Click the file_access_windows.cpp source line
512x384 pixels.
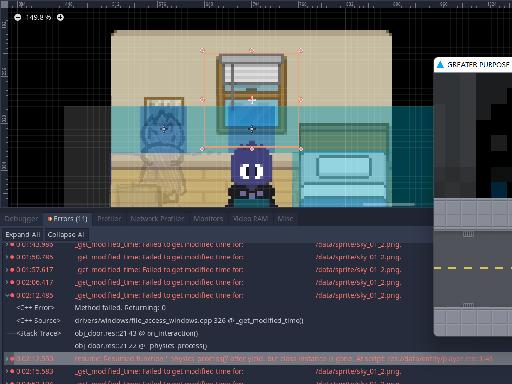coord(189,320)
